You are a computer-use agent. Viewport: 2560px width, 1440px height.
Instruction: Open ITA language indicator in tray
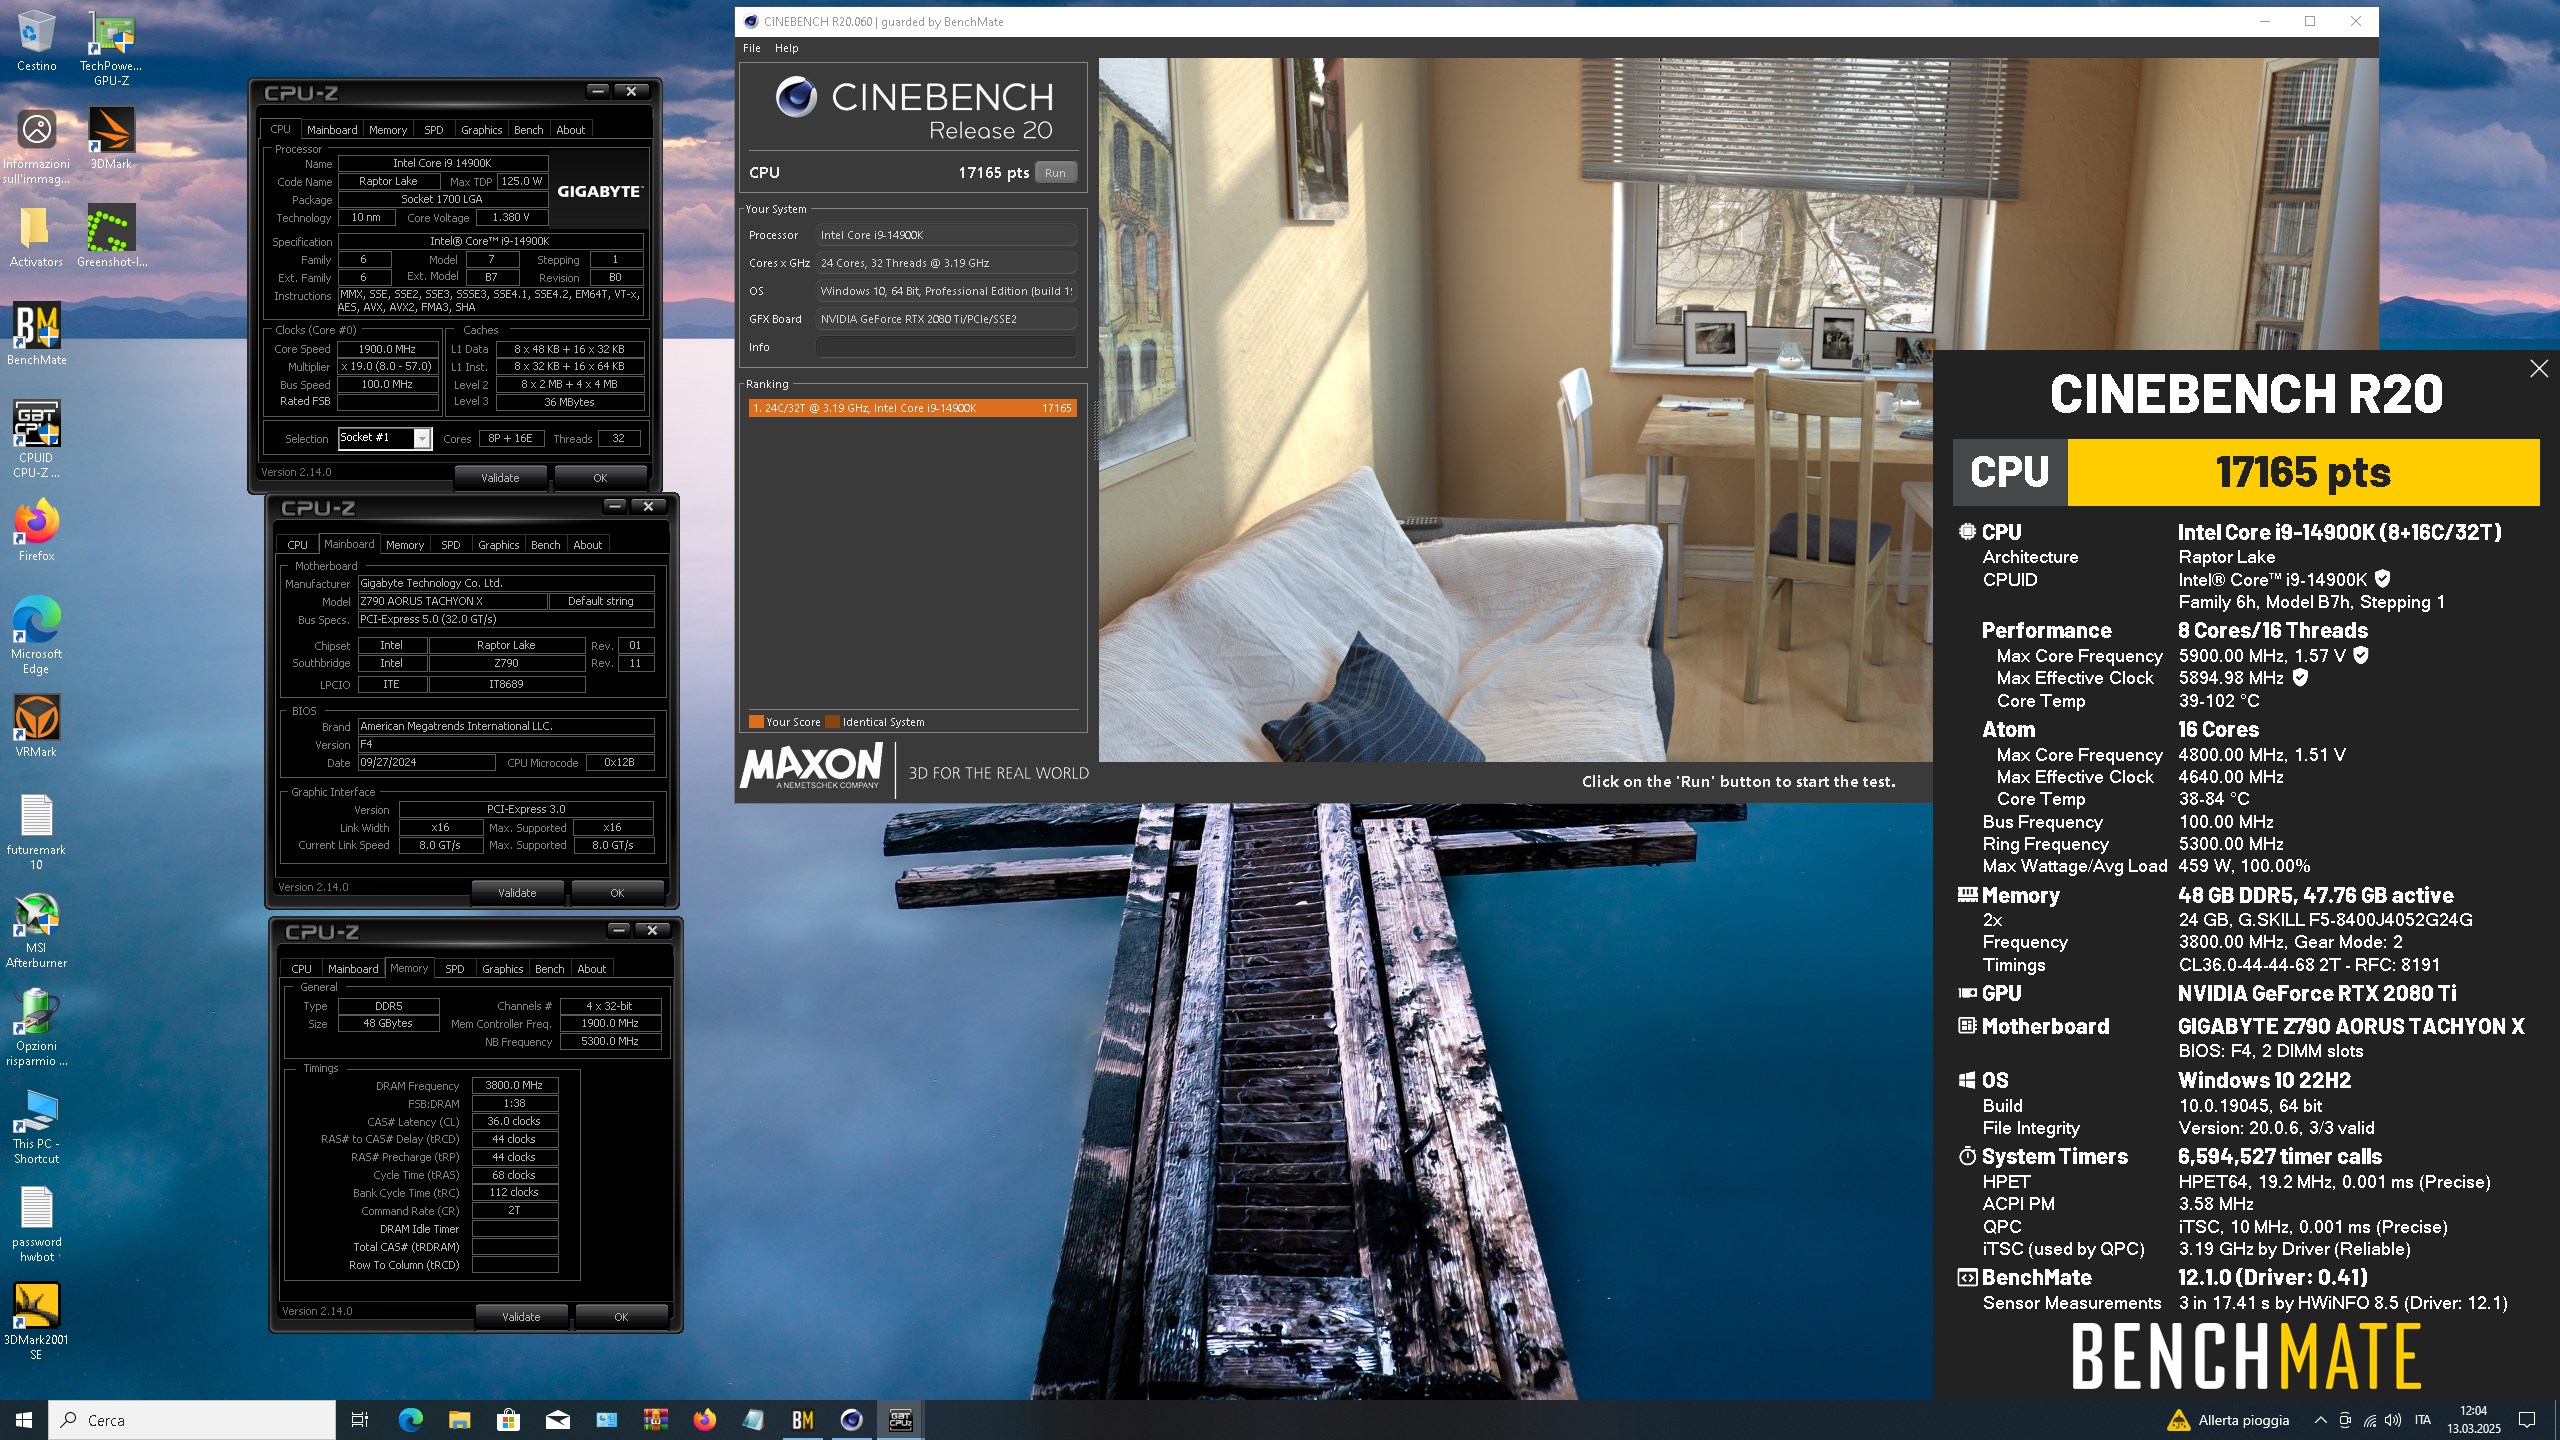point(2423,1420)
